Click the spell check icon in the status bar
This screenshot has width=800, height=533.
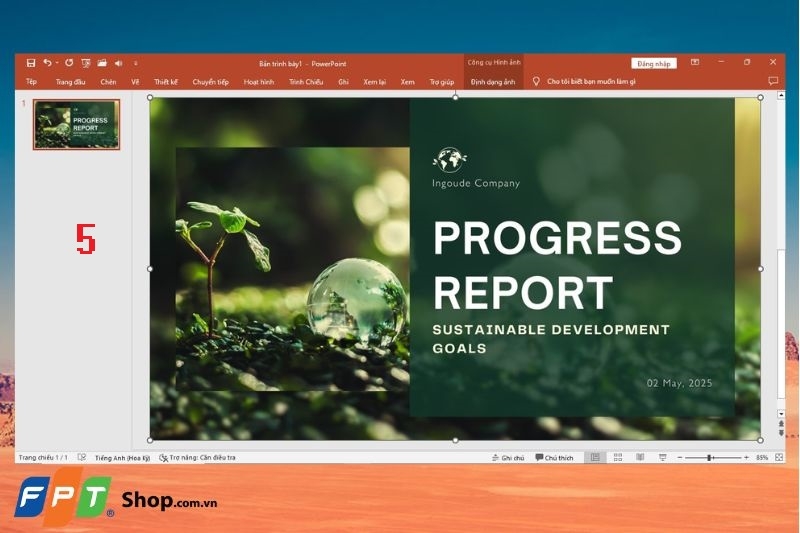pos(82,458)
